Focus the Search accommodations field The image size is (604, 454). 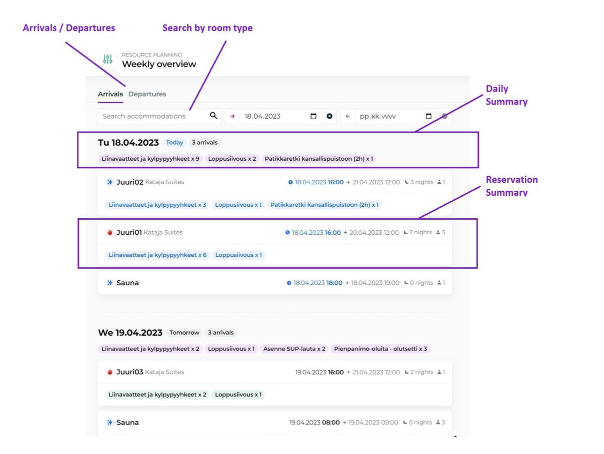150,116
